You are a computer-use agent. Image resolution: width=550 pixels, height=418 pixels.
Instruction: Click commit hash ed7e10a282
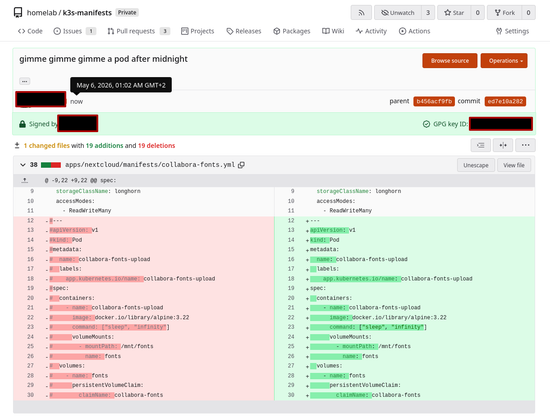point(505,101)
